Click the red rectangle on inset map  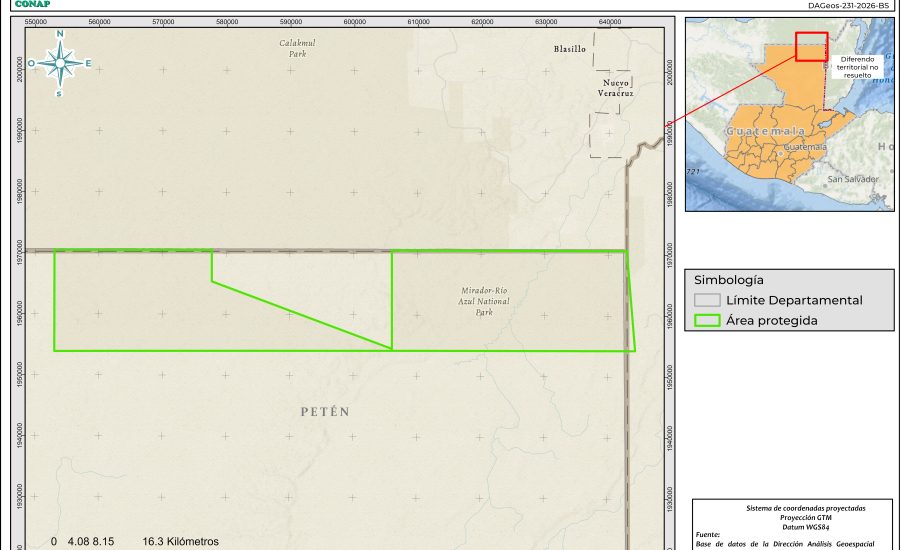811,47
